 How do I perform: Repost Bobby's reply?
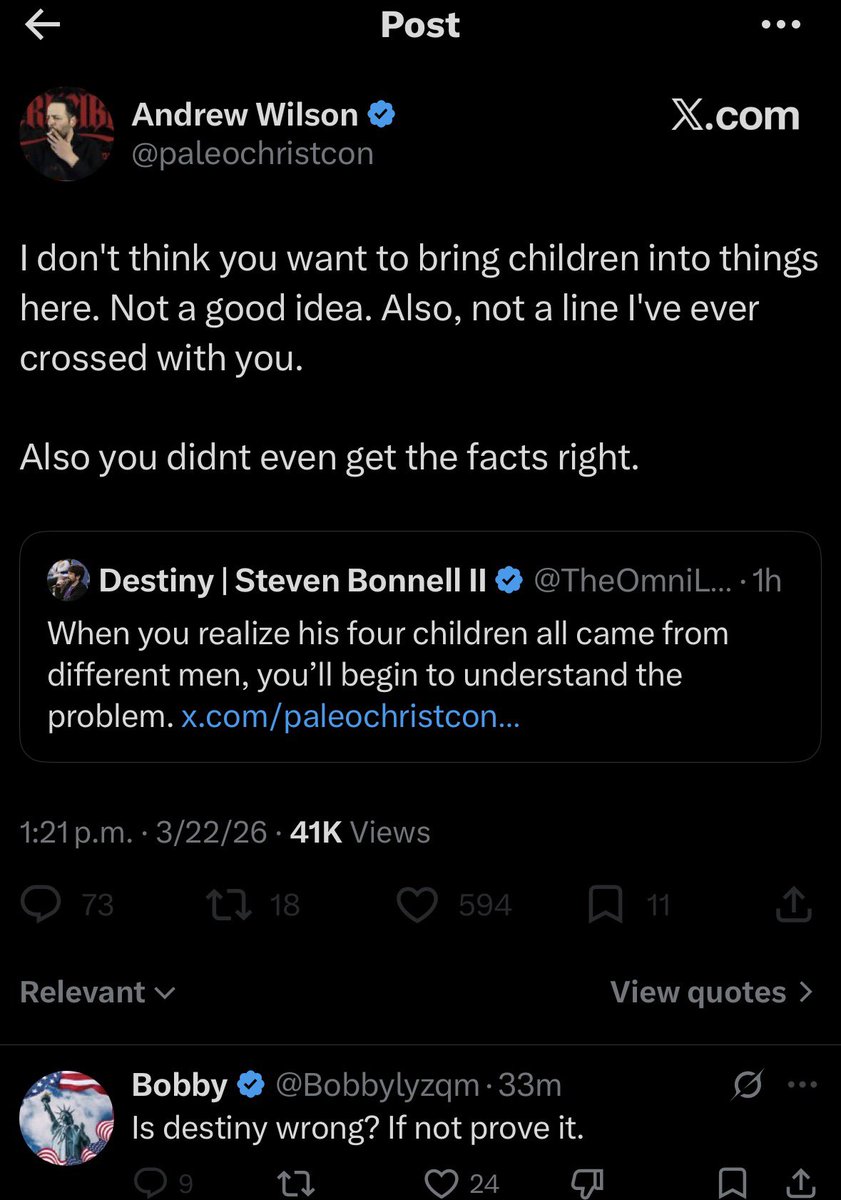pos(294,1182)
